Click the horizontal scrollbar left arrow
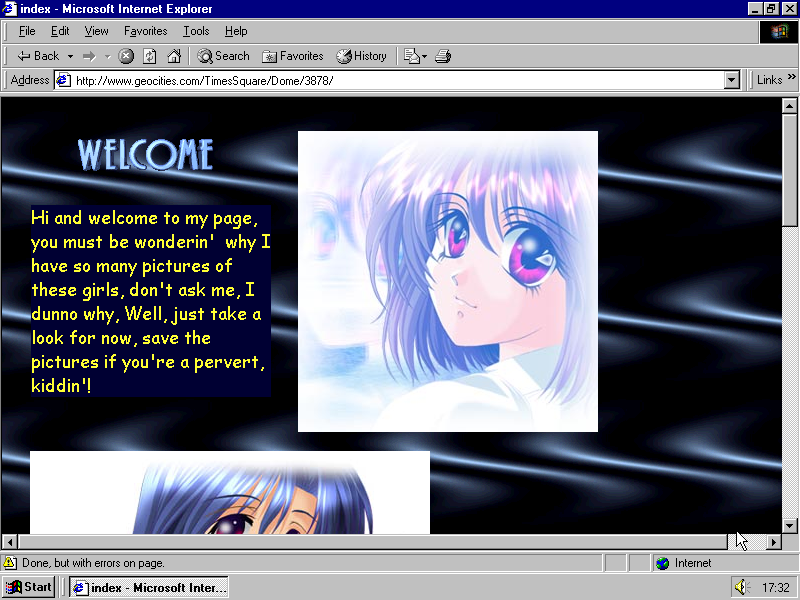This screenshot has height=600, width=800. tap(10, 542)
